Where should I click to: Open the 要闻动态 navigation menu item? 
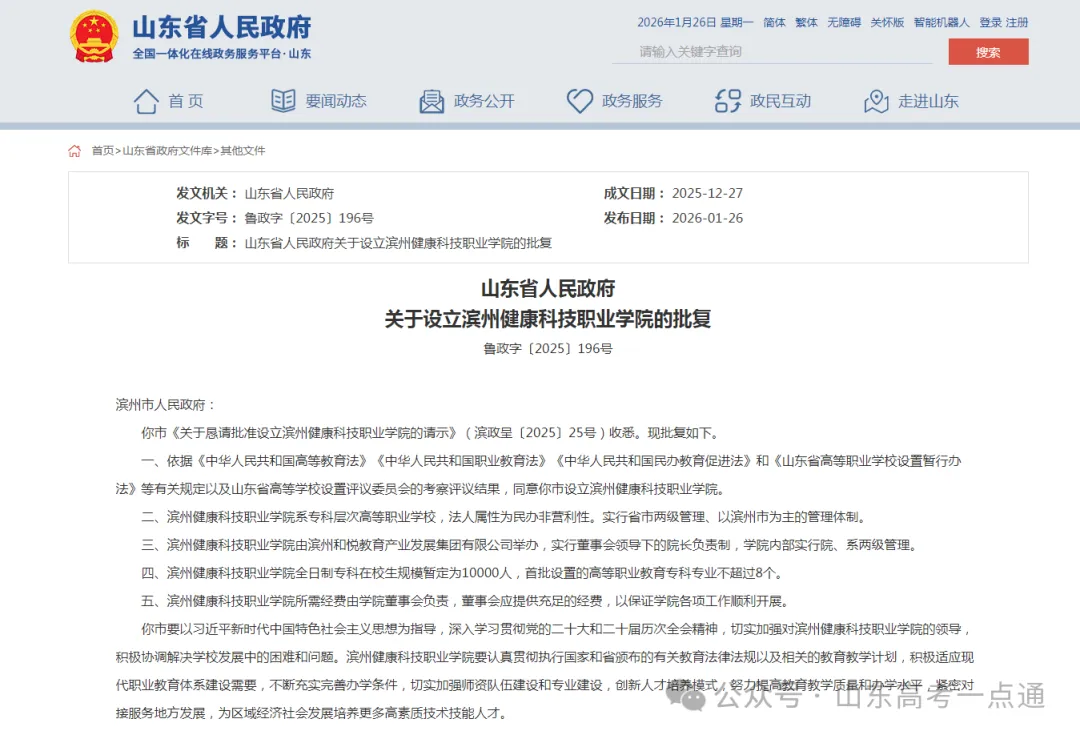point(336,101)
